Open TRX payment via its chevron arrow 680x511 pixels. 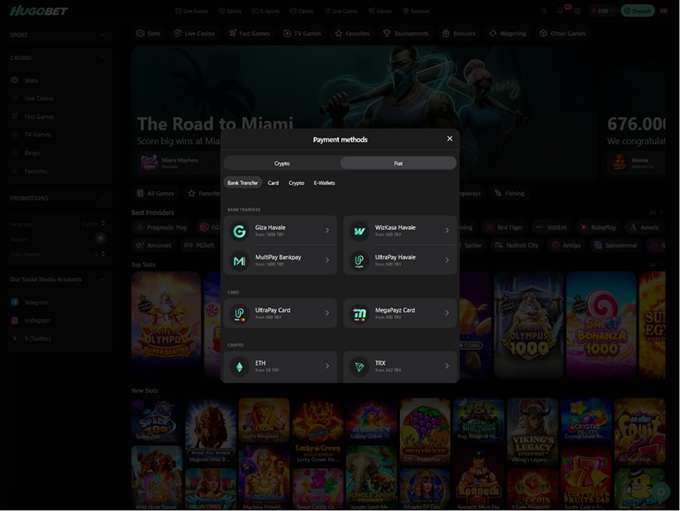(447, 366)
